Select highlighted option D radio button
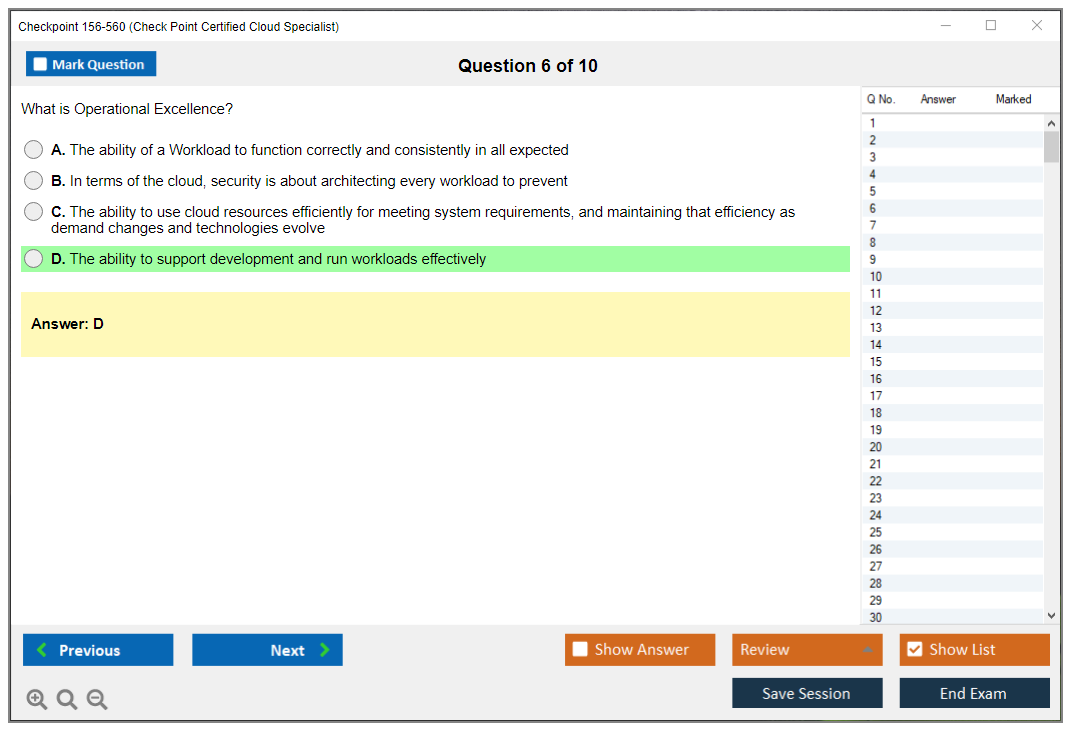 tap(34, 259)
